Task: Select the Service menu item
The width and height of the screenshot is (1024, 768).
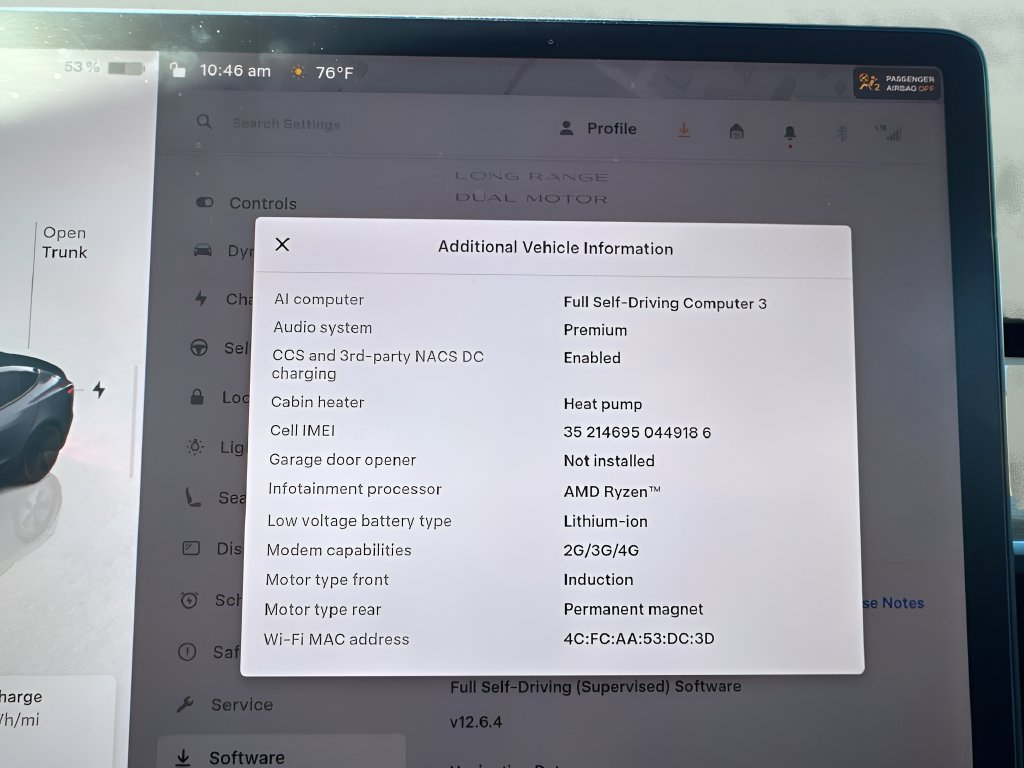Action: coord(225,704)
